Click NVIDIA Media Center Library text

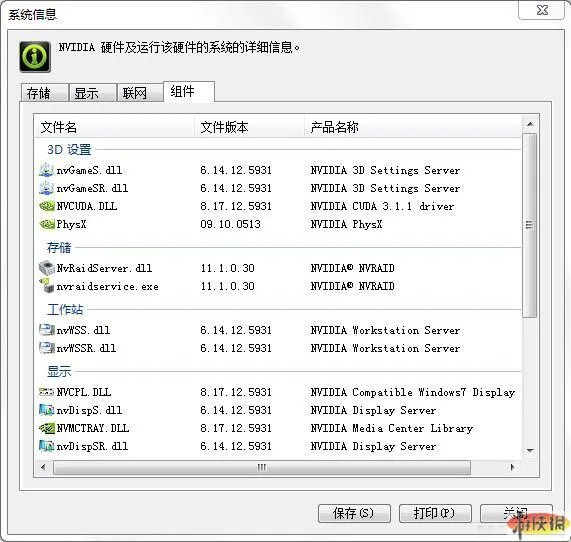(391, 428)
